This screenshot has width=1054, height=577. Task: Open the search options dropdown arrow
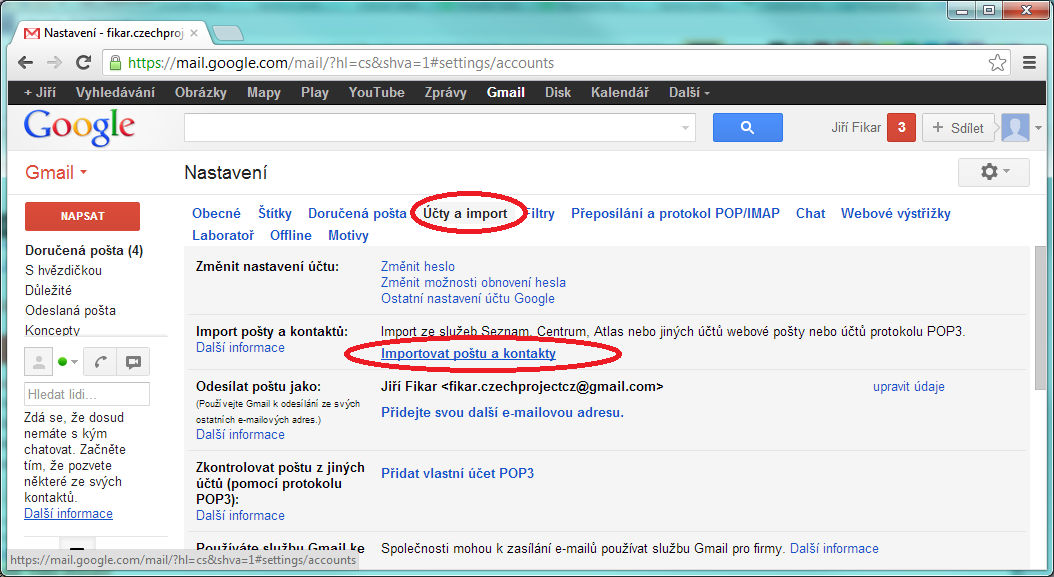[685, 128]
